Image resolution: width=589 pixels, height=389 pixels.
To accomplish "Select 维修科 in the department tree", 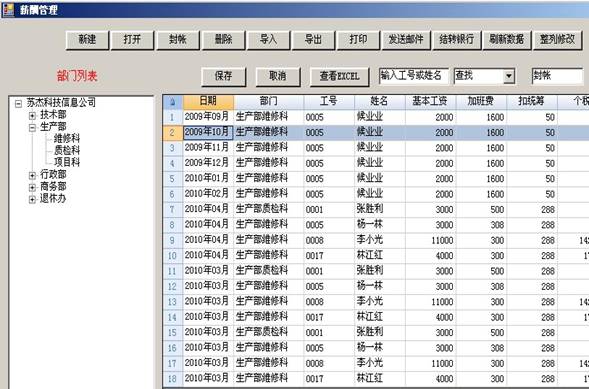I will click(x=67, y=139).
